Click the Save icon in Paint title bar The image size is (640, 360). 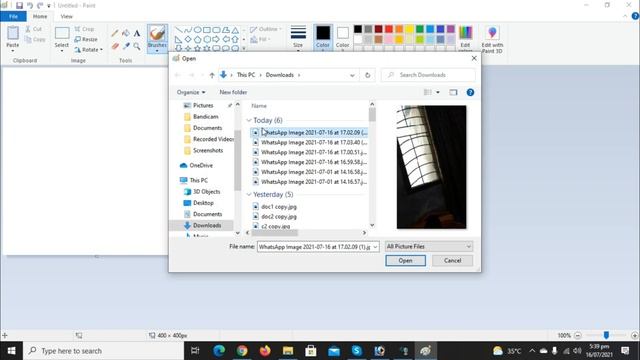click(x=19, y=6)
